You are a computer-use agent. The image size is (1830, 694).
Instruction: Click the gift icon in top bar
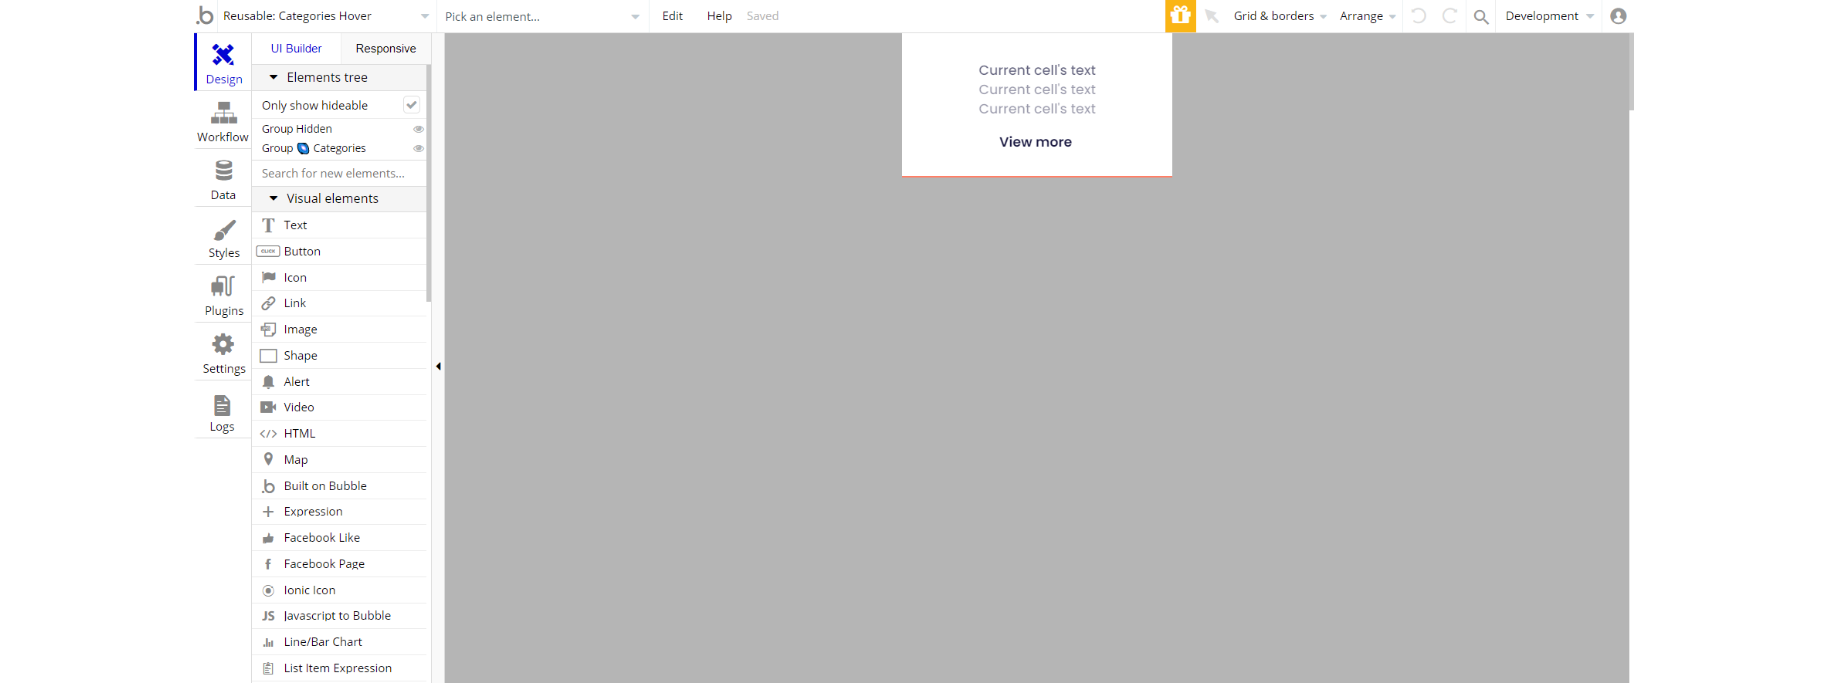(x=1180, y=16)
